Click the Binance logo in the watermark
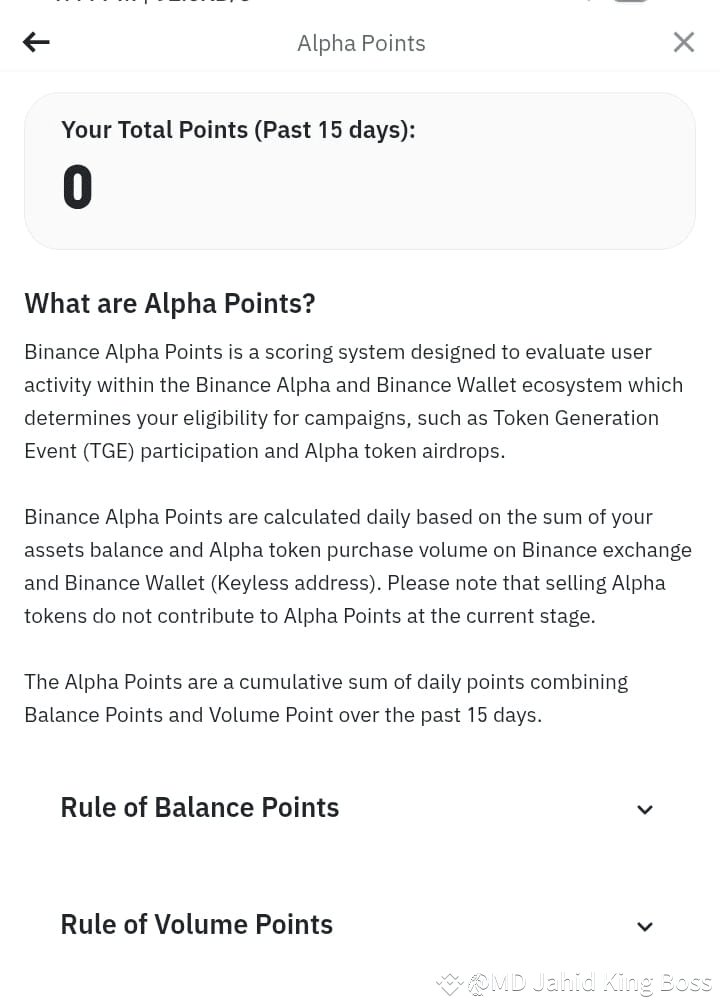The height and width of the screenshot is (1005, 720). click(x=449, y=984)
